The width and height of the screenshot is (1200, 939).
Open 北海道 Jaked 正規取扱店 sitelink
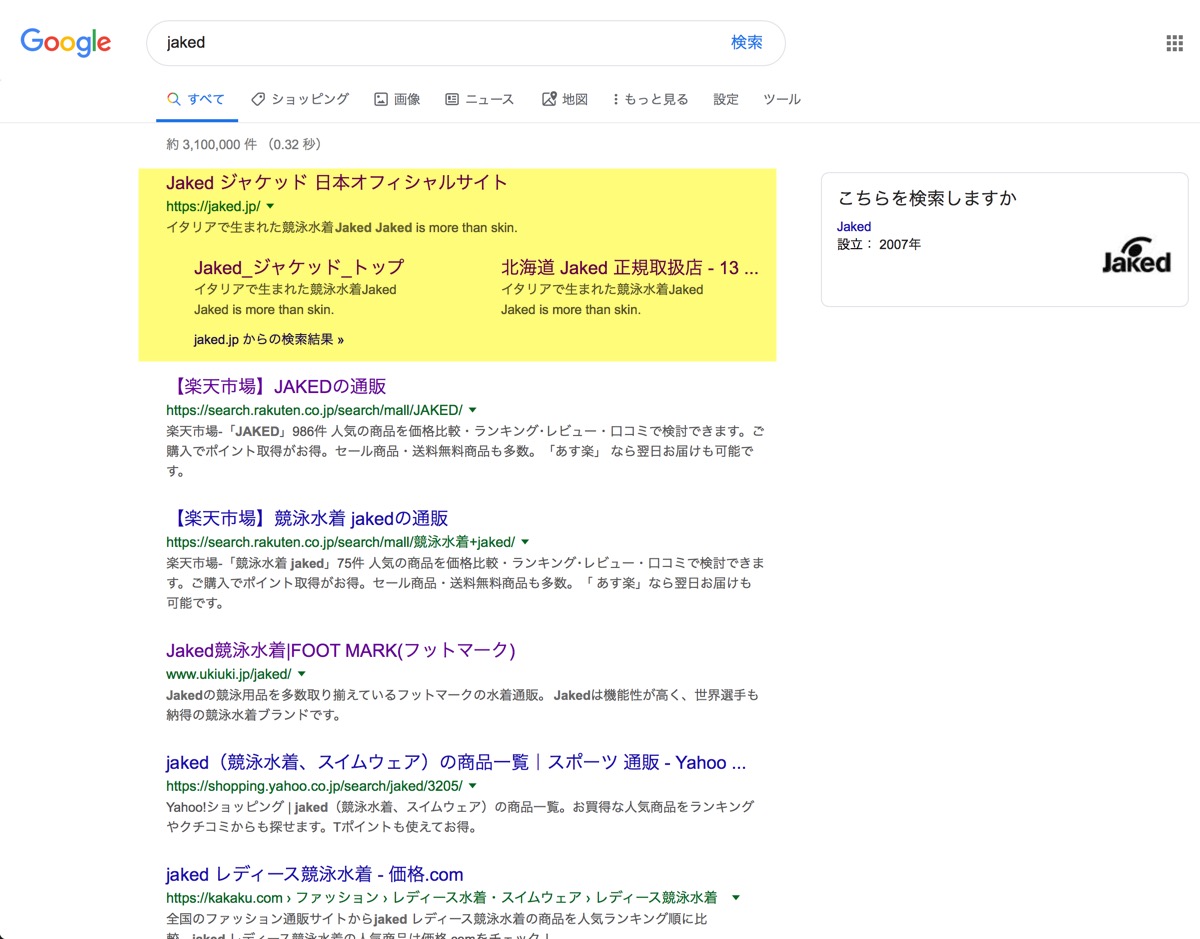pos(630,268)
